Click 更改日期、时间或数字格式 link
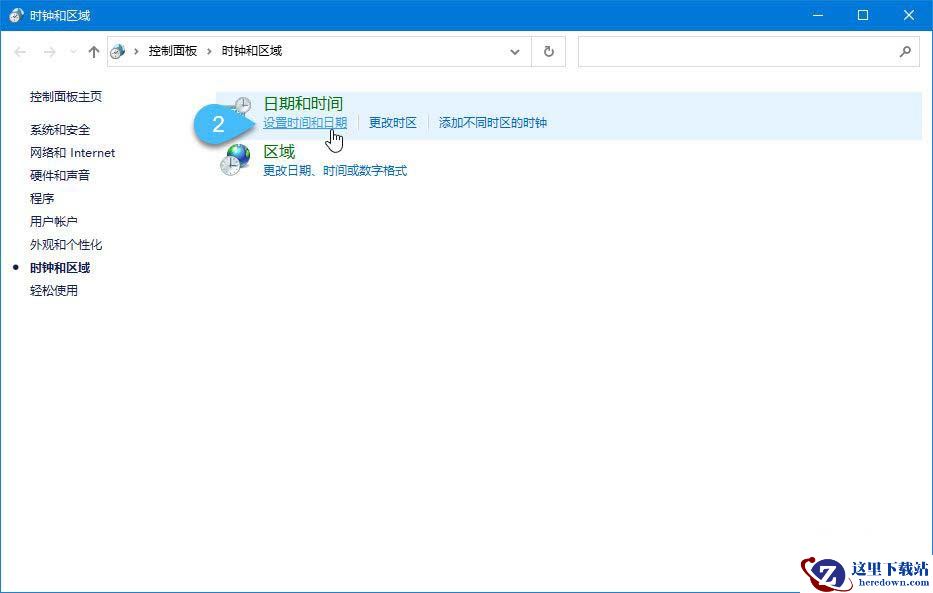 335,171
